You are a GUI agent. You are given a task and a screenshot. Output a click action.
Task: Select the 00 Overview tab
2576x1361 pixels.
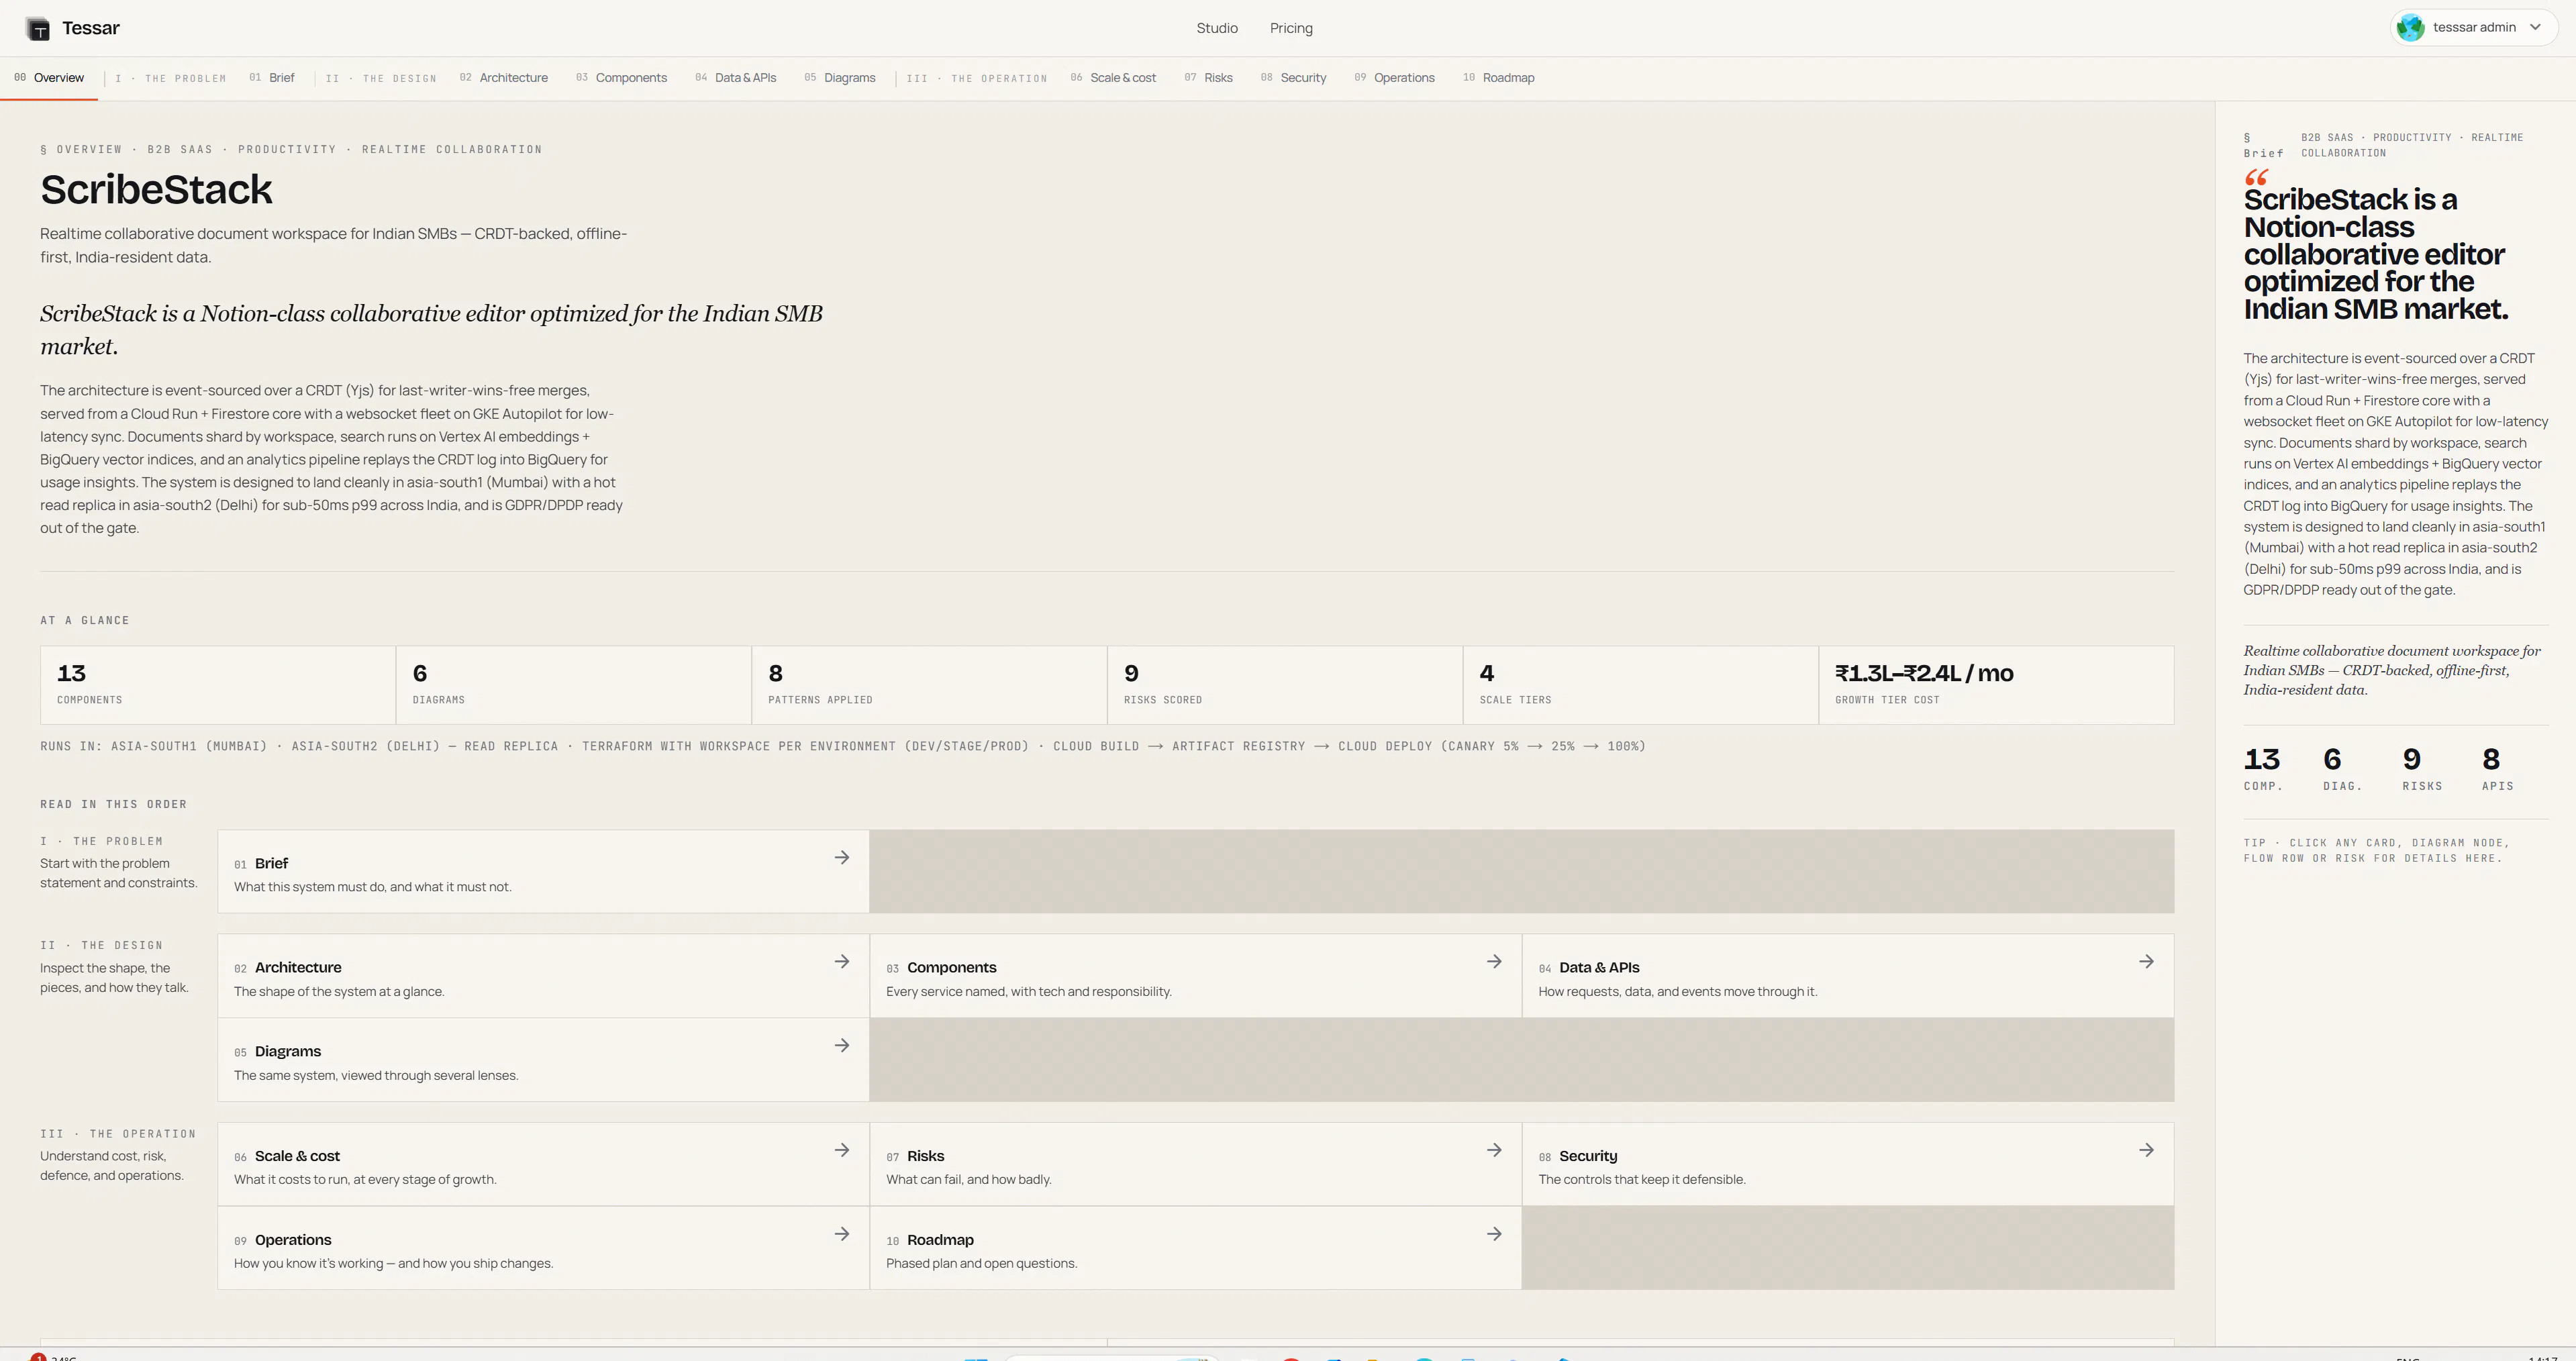click(49, 78)
